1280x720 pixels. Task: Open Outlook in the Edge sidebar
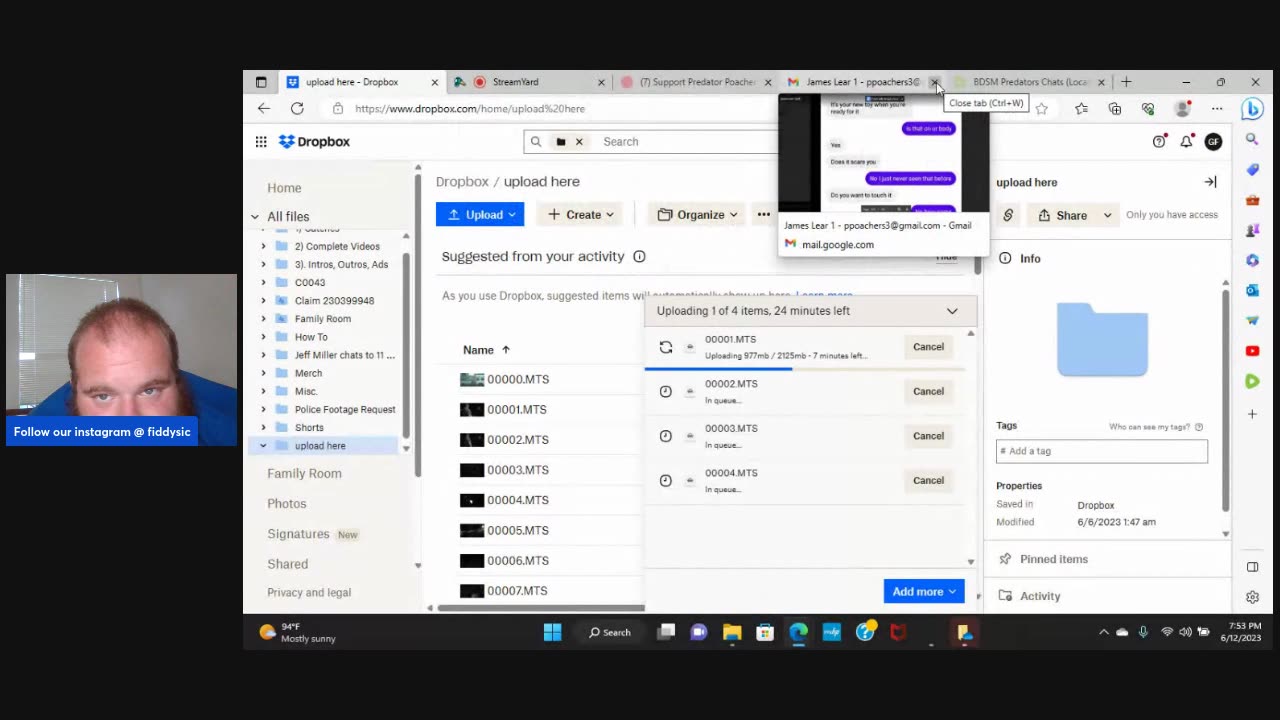(x=1252, y=290)
